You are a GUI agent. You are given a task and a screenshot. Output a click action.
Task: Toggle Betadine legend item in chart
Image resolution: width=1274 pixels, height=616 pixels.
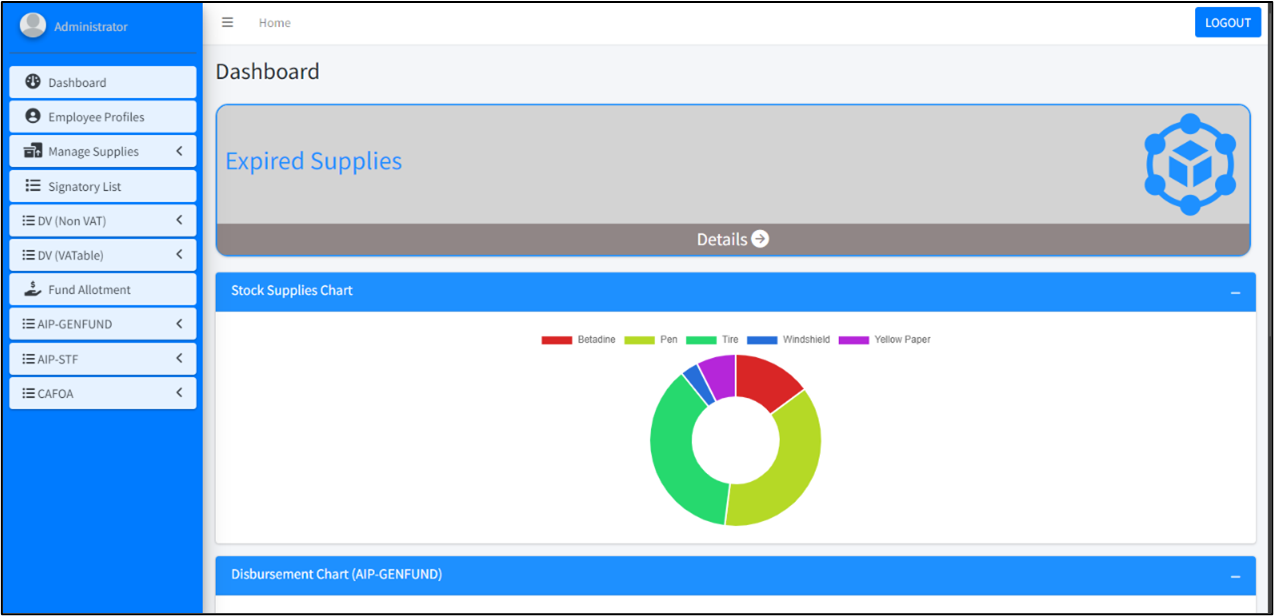point(578,340)
